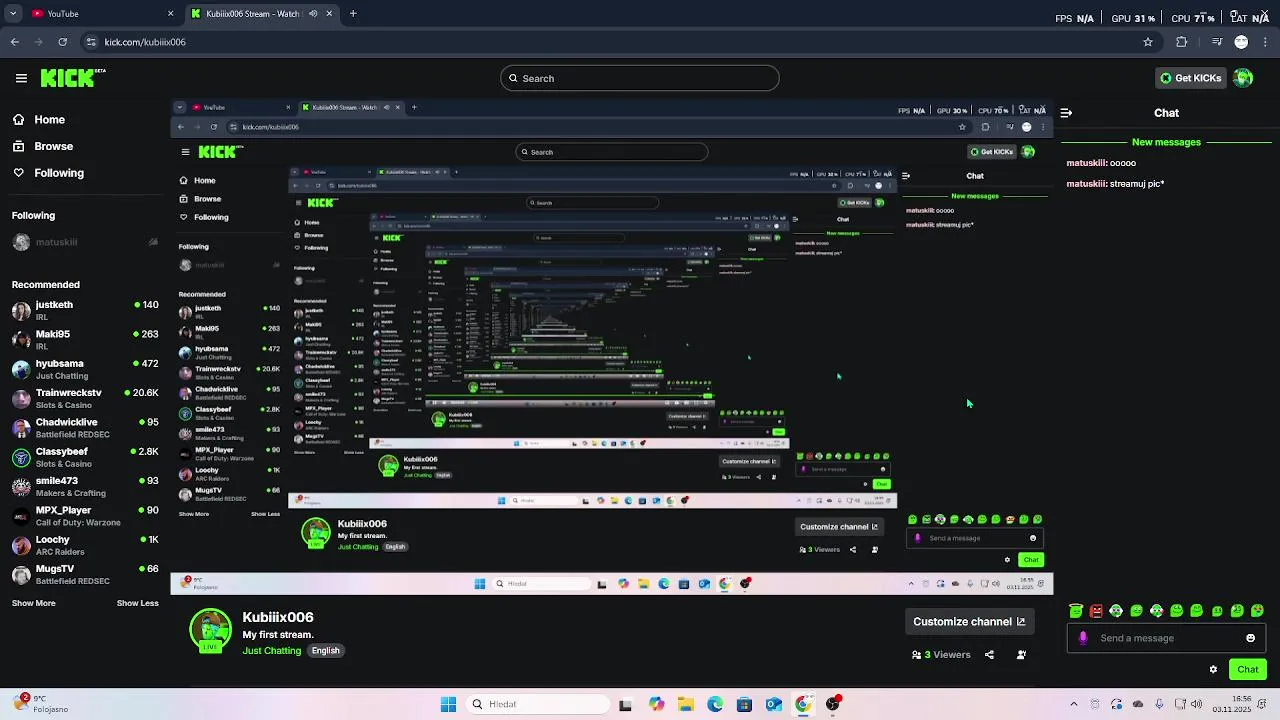The height and width of the screenshot is (720, 1280).
Task: Open justketh channel in recommended
Action: (85, 310)
